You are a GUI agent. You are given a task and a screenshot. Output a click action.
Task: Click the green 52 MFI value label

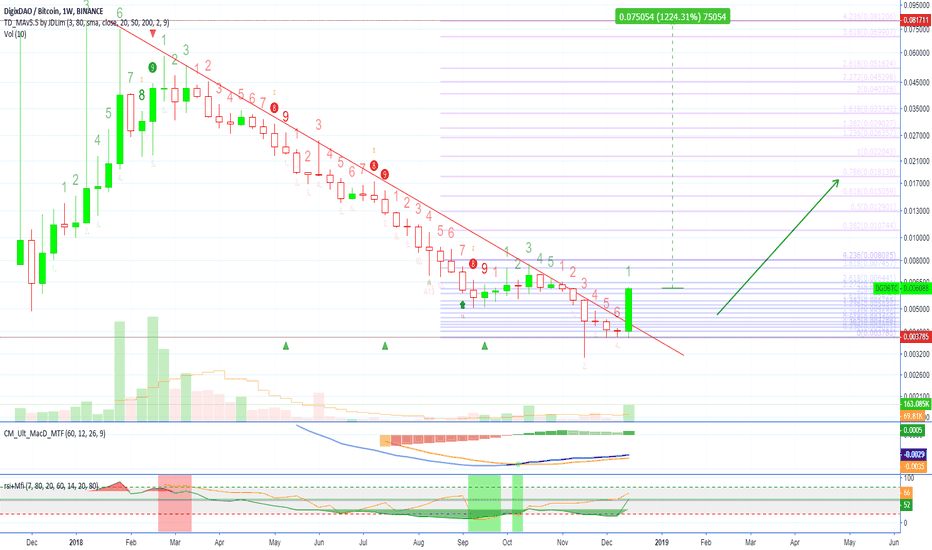pyautogui.click(x=906, y=505)
